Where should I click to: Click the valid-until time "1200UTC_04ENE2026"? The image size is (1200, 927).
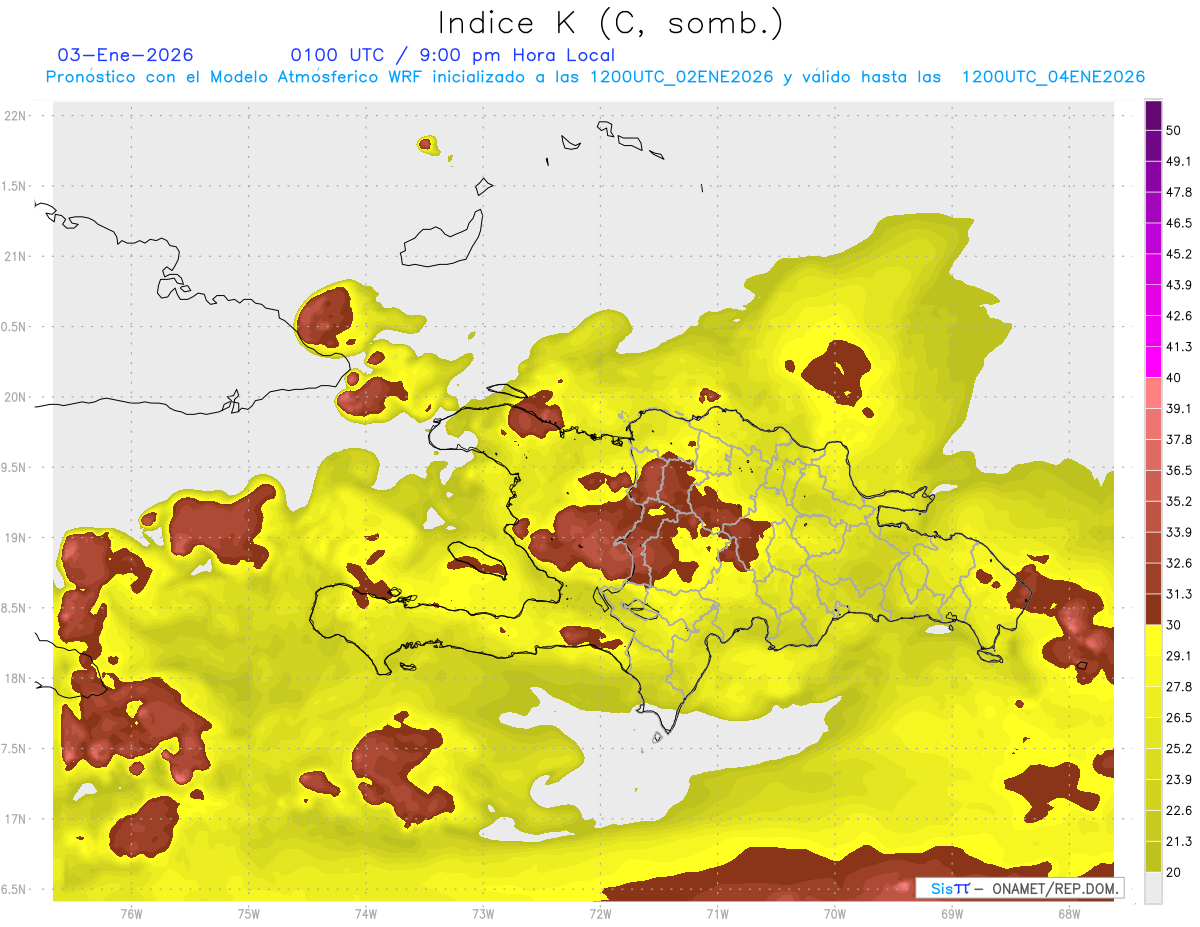(x=1053, y=77)
